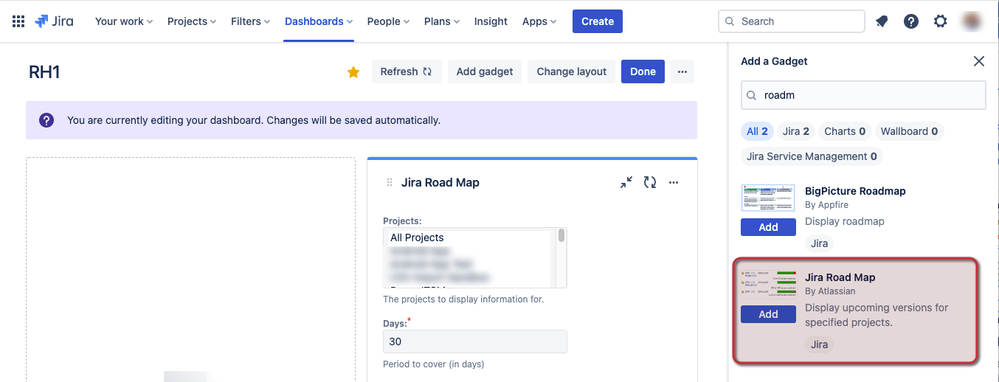Click the Change layout button
Screen dimensions: 999x382
pos(571,71)
